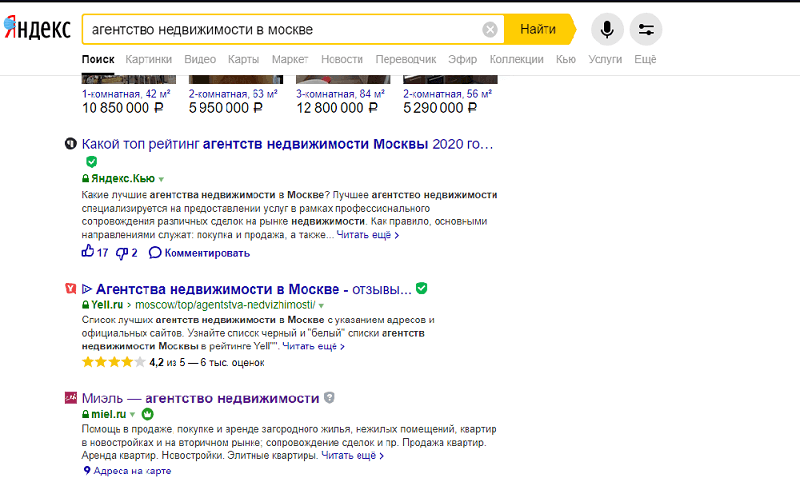The width and height of the screenshot is (800, 486).
Task: Open 2-комнатная, 63 м² listing link
Action: click(233, 94)
